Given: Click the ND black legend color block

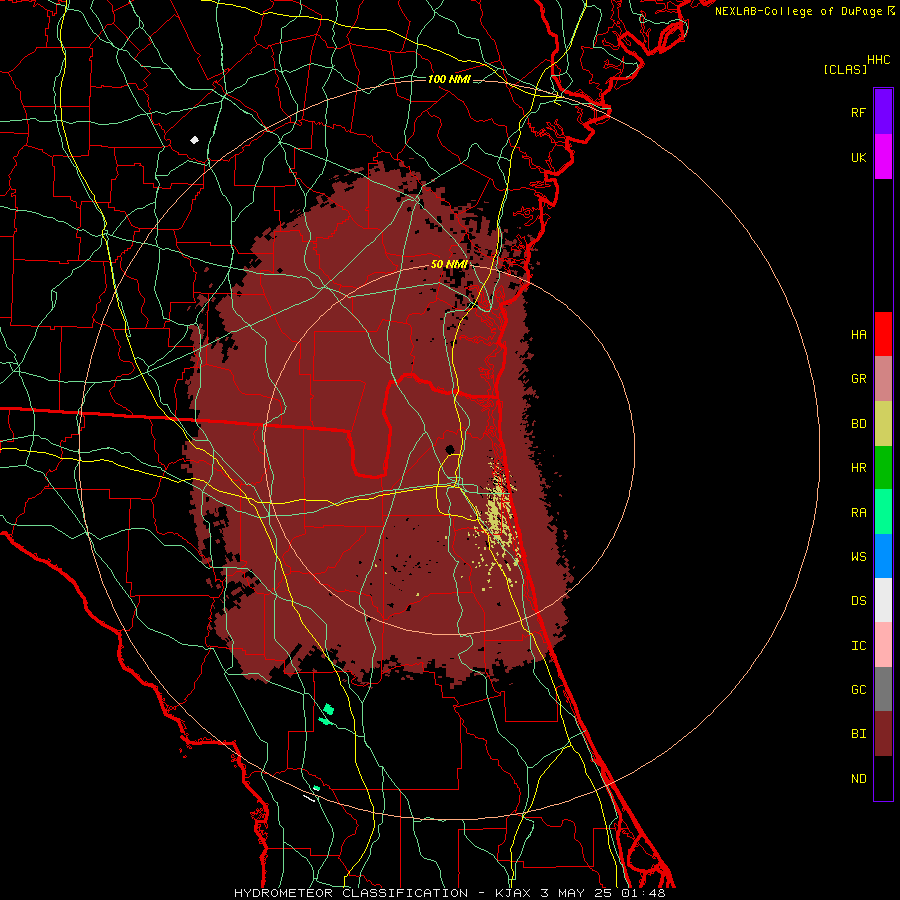Looking at the screenshot, I should point(883,778).
